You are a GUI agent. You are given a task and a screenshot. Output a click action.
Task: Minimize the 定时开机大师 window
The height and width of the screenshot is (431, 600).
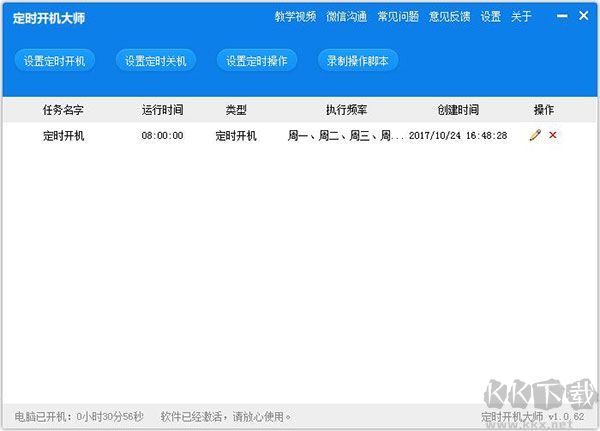point(561,16)
